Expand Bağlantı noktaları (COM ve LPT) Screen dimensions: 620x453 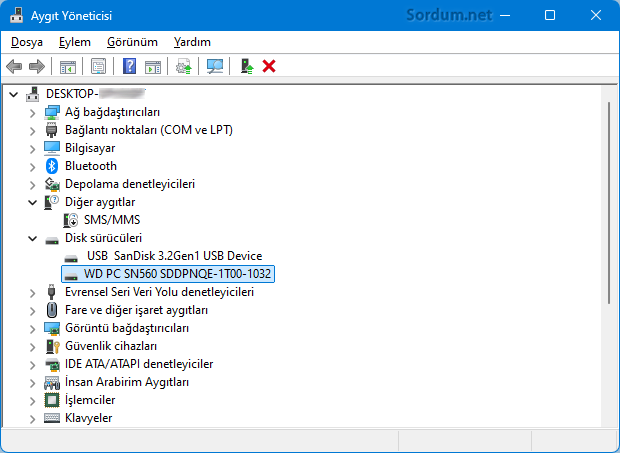(32, 130)
